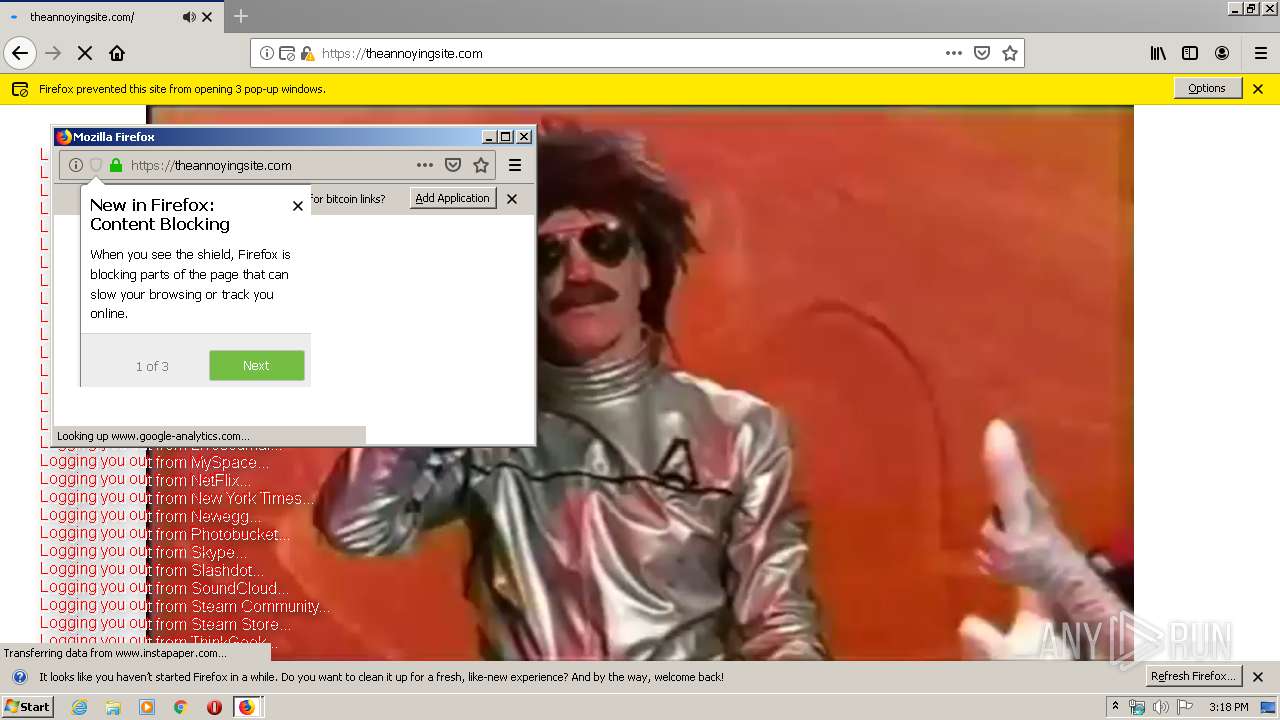Go back using the main window arrow

point(20,53)
